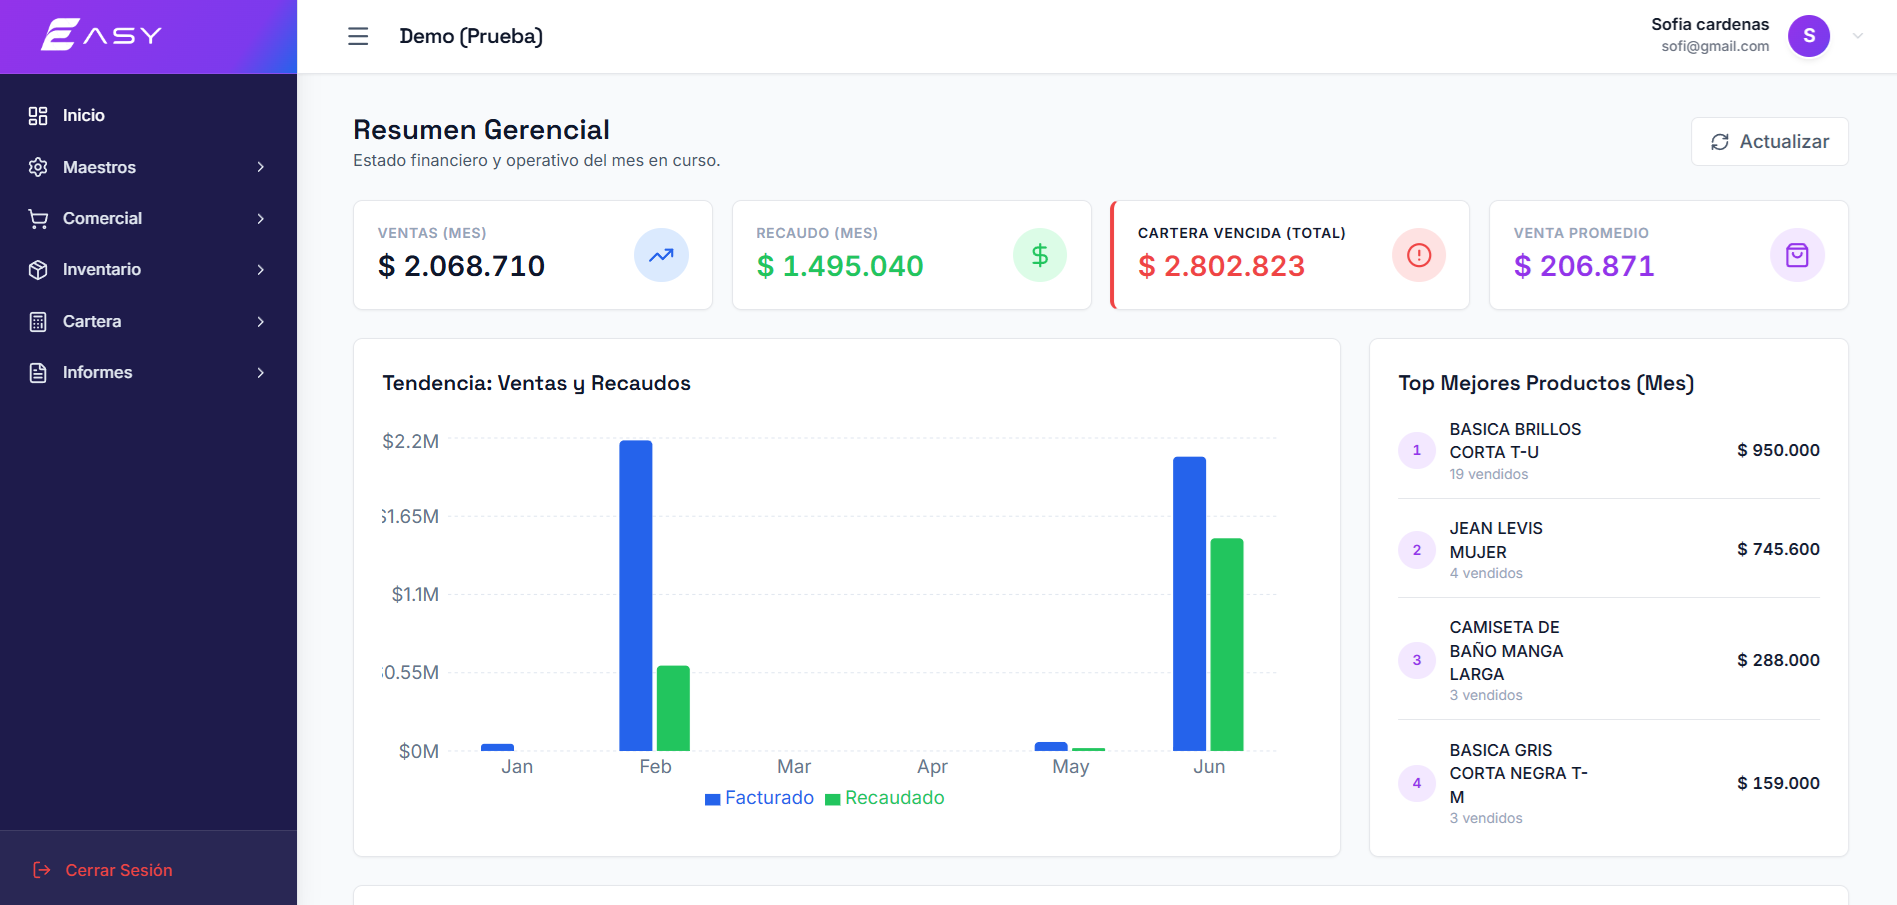The width and height of the screenshot is (1897, 905).
Task: Expand the Inventario submenu chevron
Action: (261, 270)
